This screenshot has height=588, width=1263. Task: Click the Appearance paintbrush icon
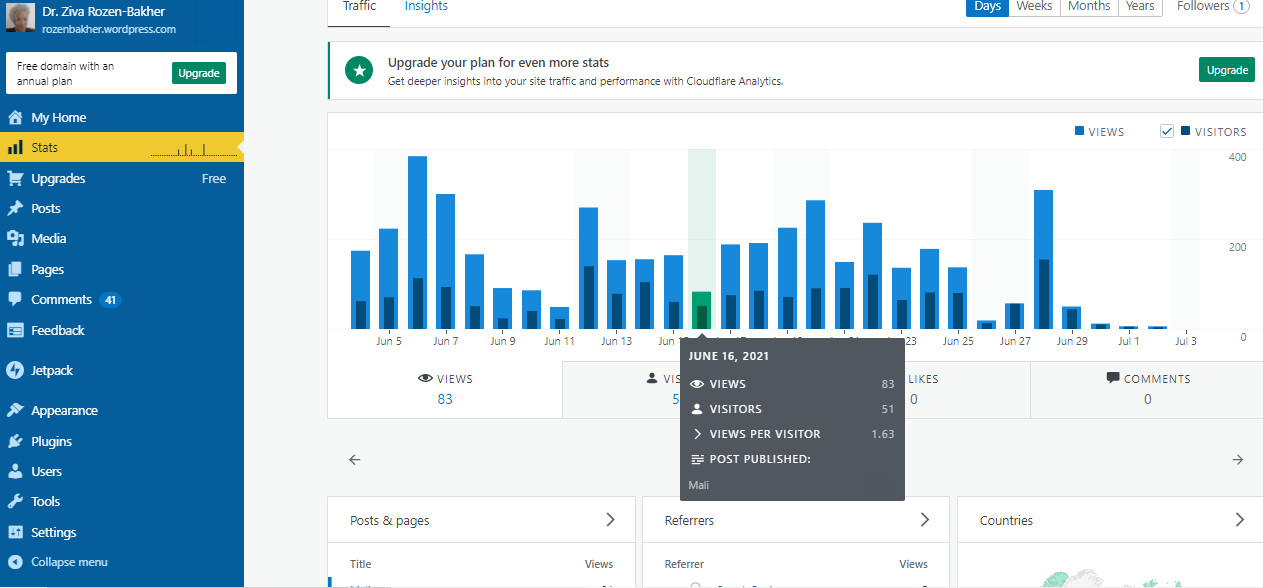pyautogui.click(x=15, y=410)
